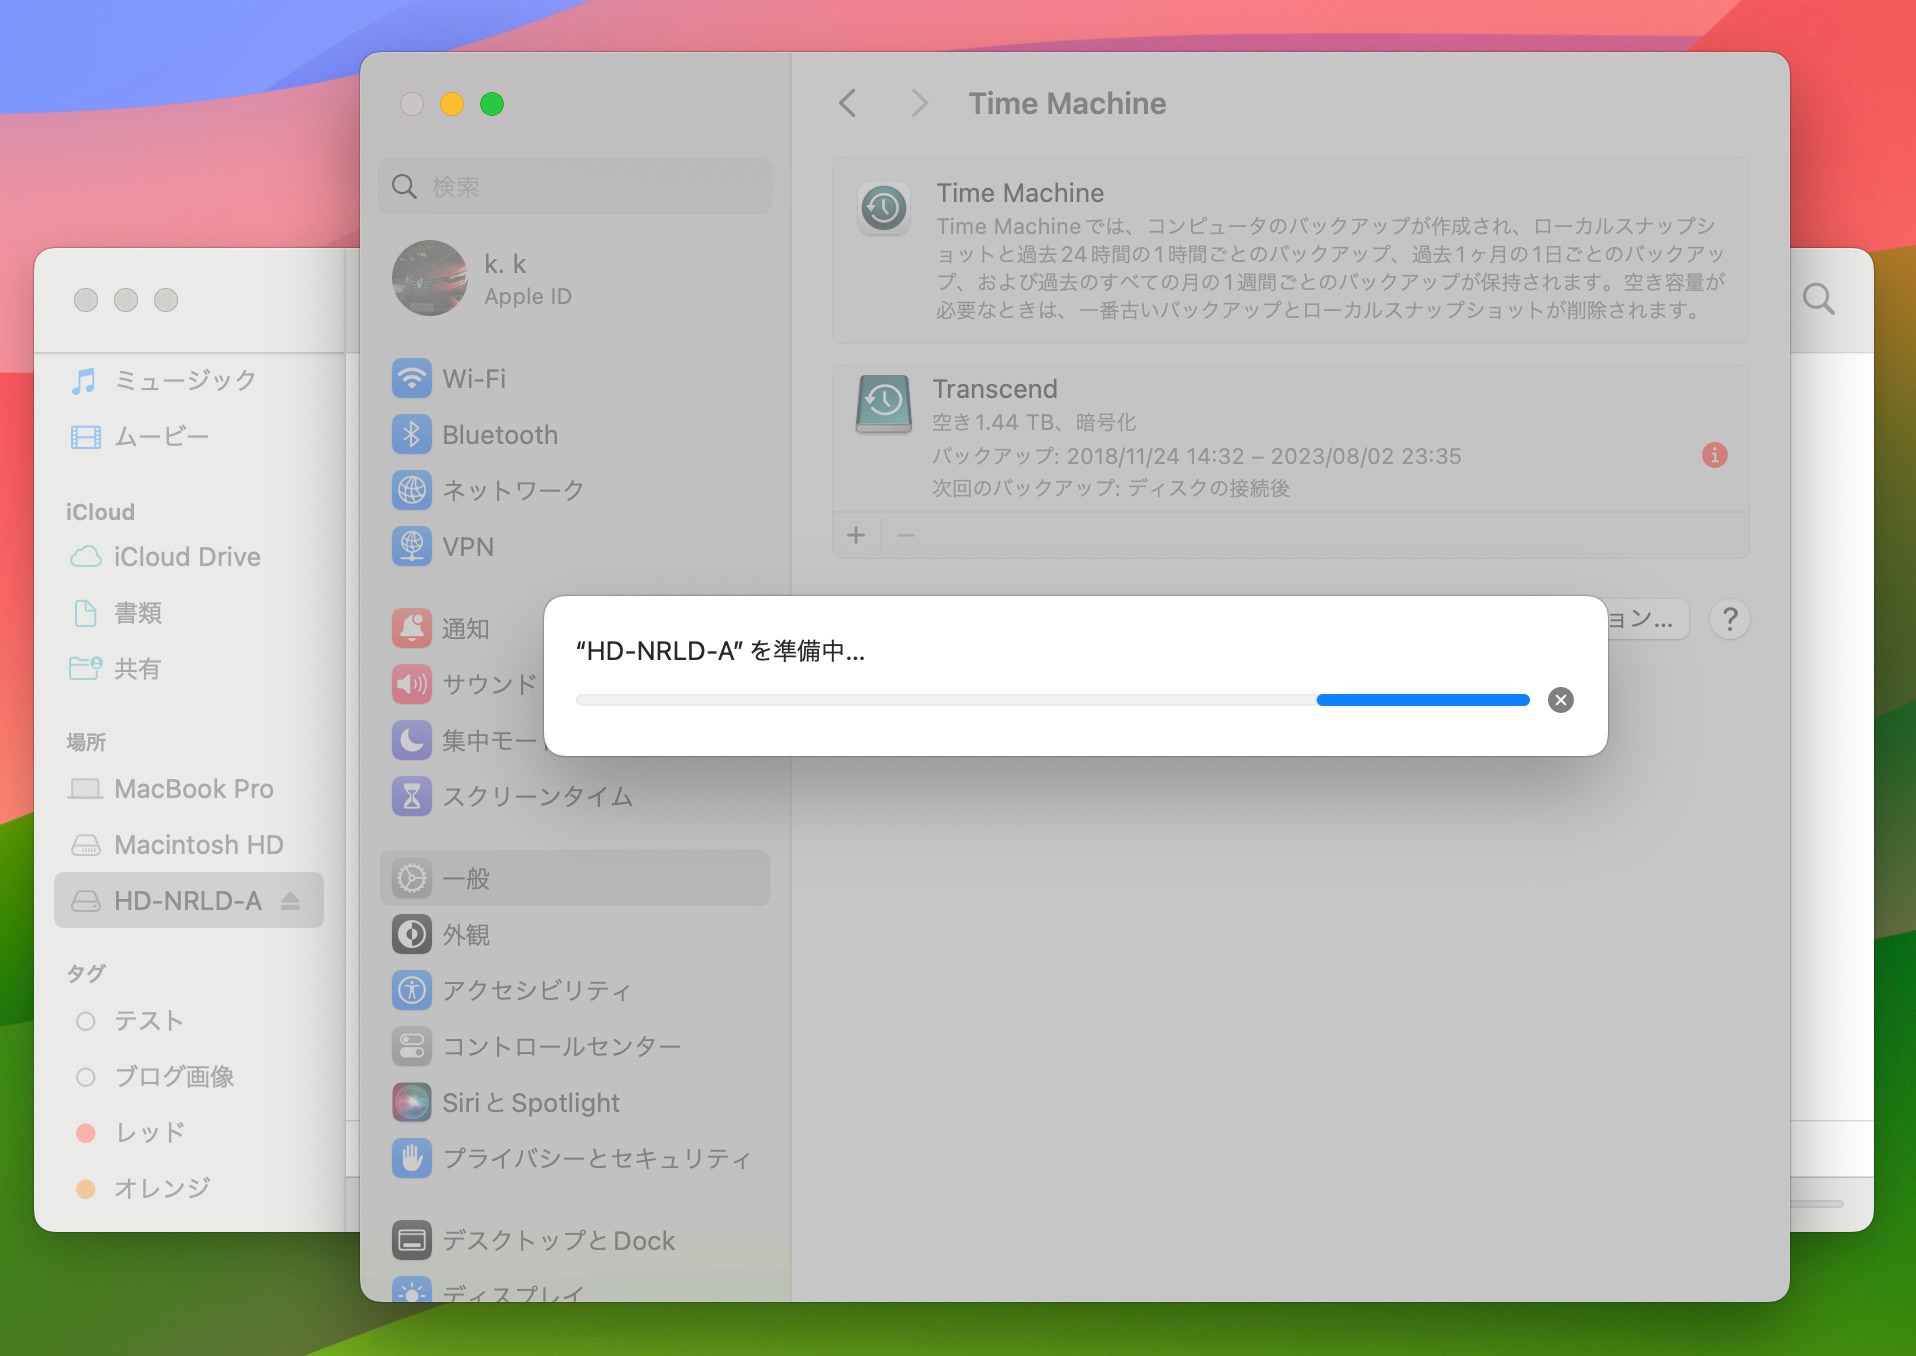Eject the HD-NRLD-A drive
Screen dimensions: 1916x1356
(290, 901)
